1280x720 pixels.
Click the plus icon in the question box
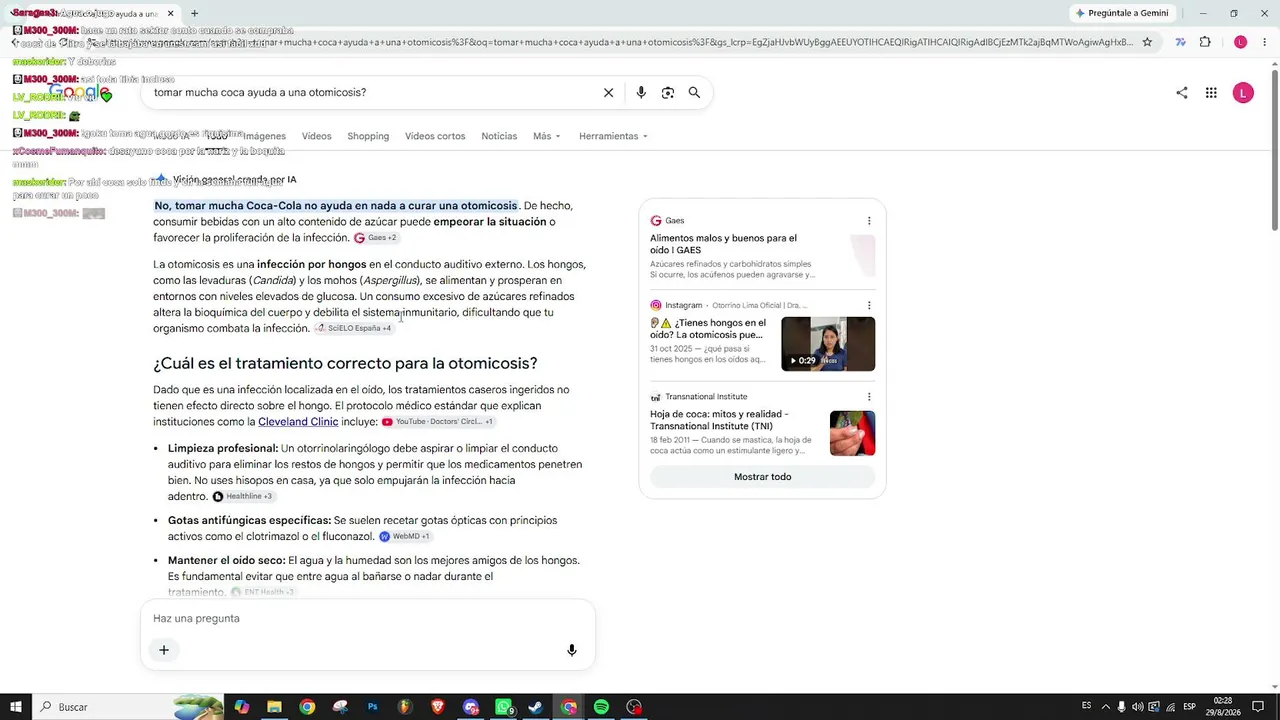tap(164, 650)
